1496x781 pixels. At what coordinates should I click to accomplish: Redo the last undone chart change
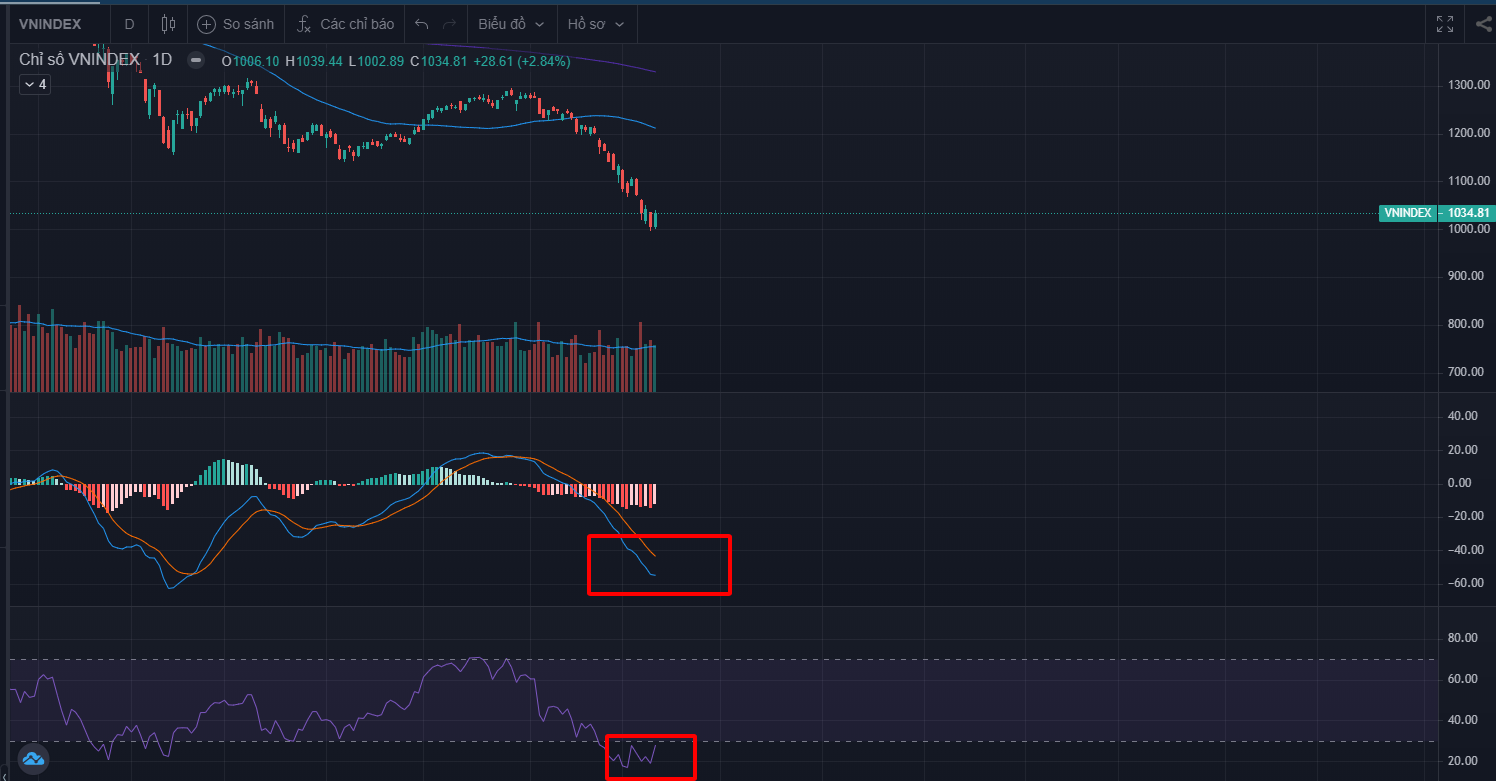point(449,23)
